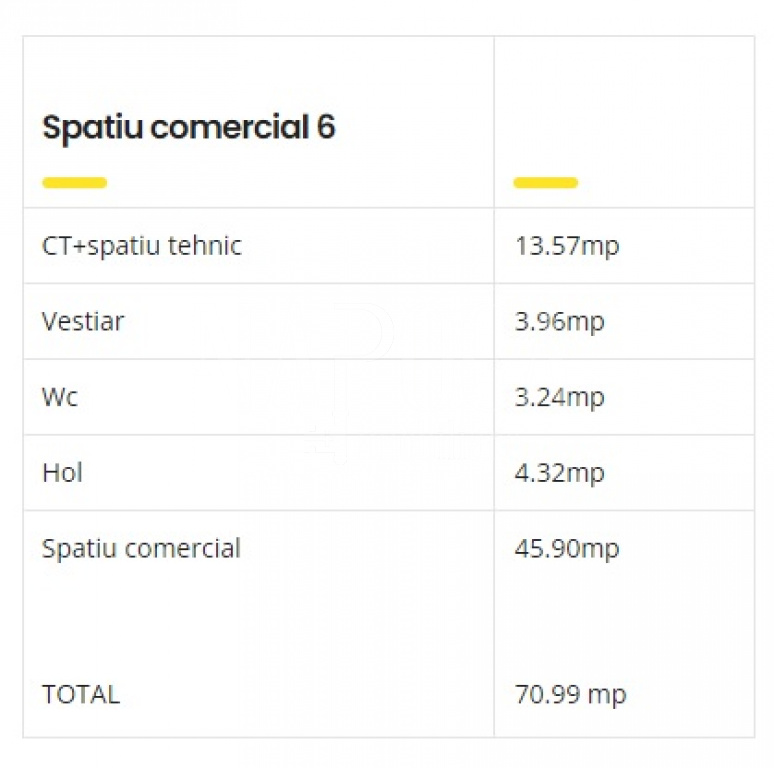Image resolution: width=774 pixels, height=768 pixels.
Task: Select the CT+spatiu tehnic label
Action: [x=142, y=246]
